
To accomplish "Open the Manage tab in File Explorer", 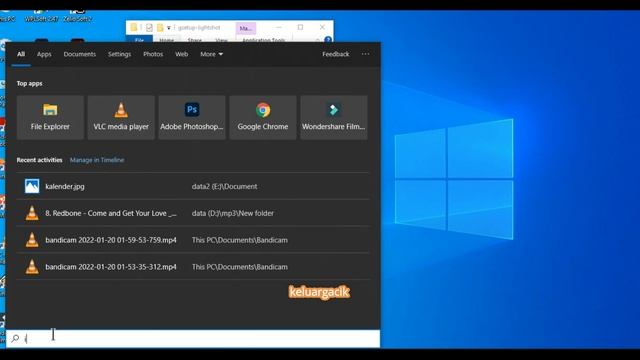I will [x=246, y=28].
